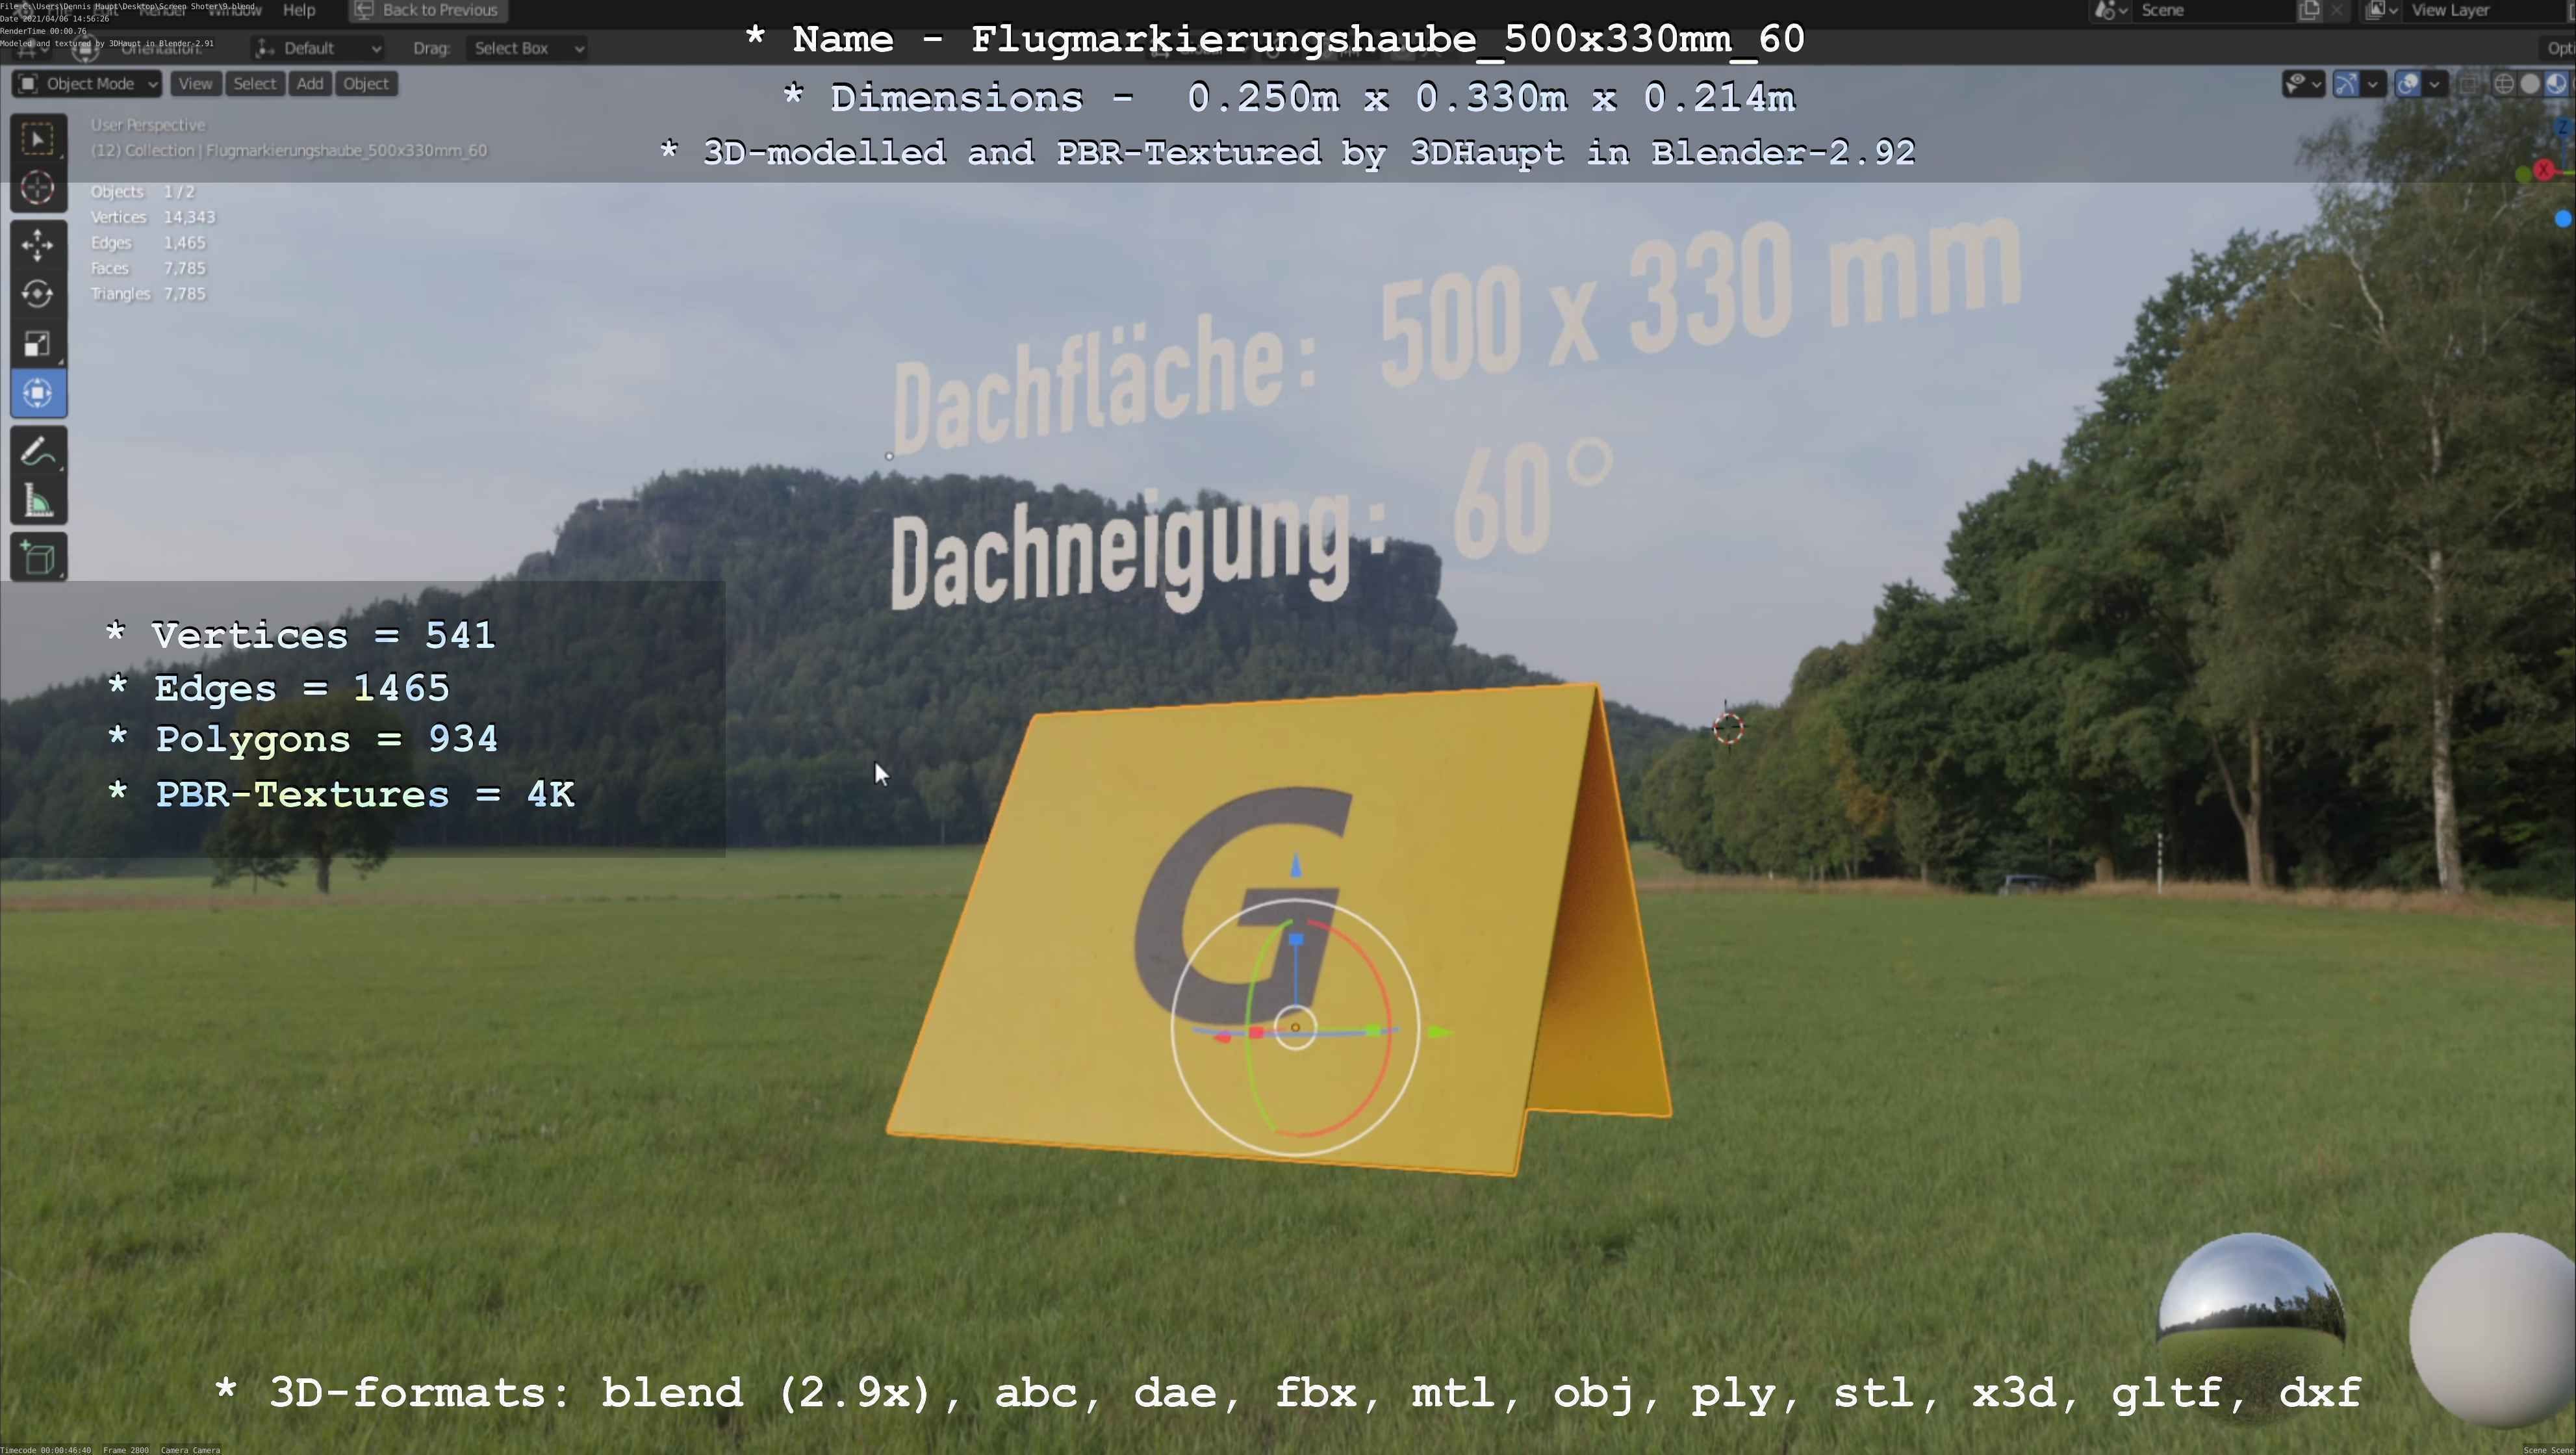Select the Cursor tool in toolbar
Image resolution: width=2576 pixels, height=1455 pixels.
click(x=38, y=188)
